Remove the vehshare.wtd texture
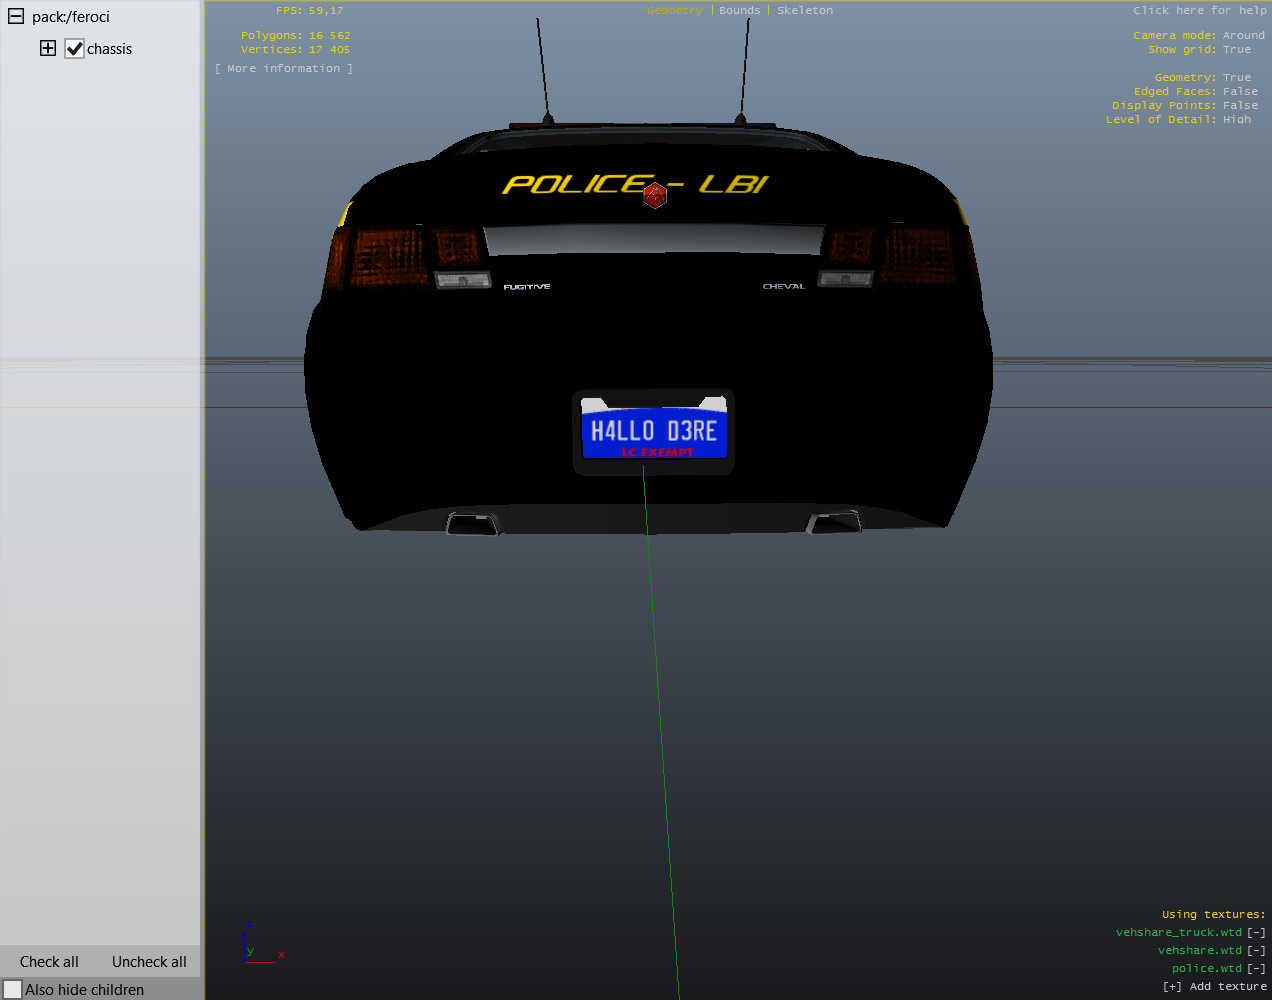 [1256, 951]
